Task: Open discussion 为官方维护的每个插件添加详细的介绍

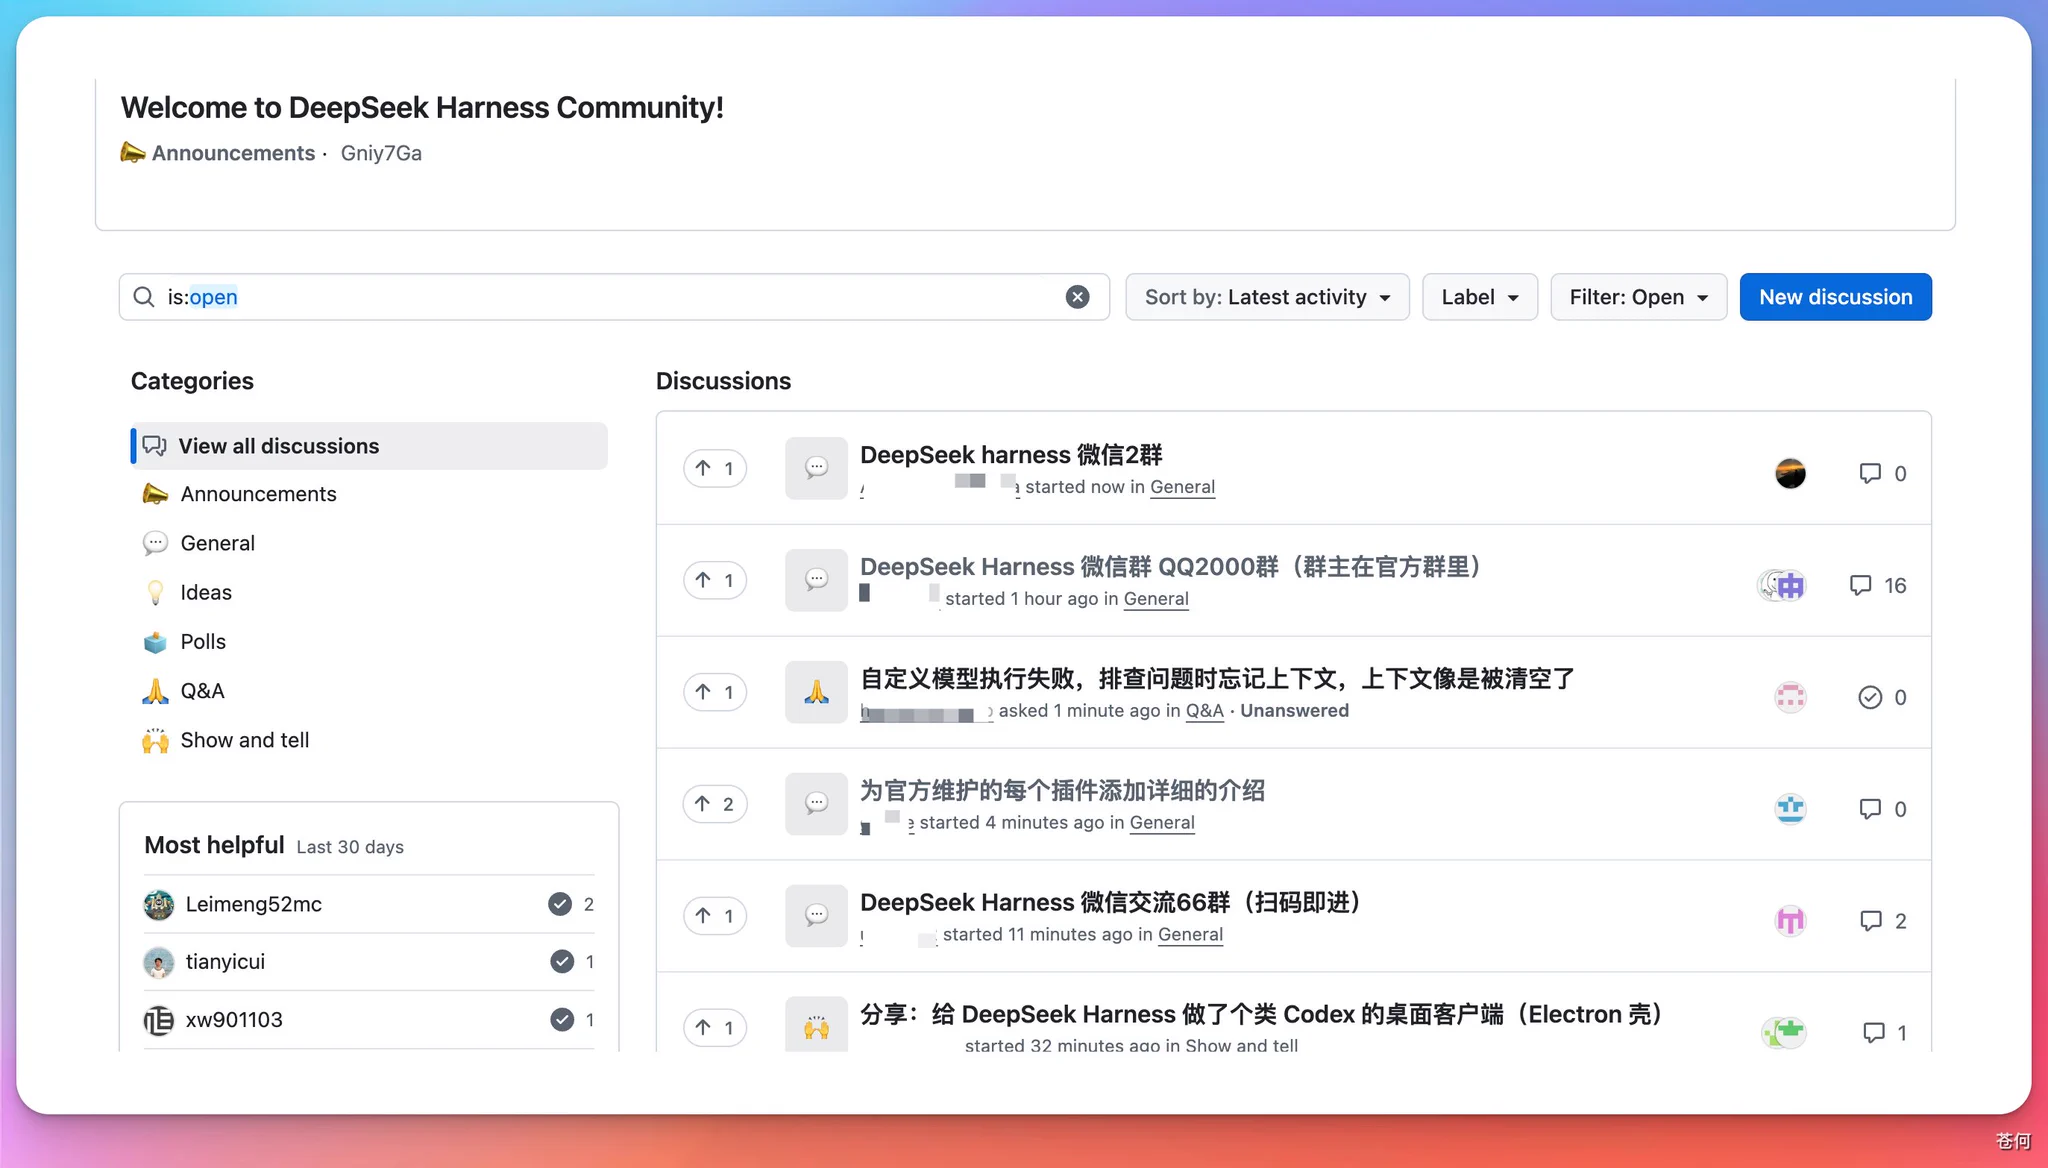Action: click(x=1062, y=791)
